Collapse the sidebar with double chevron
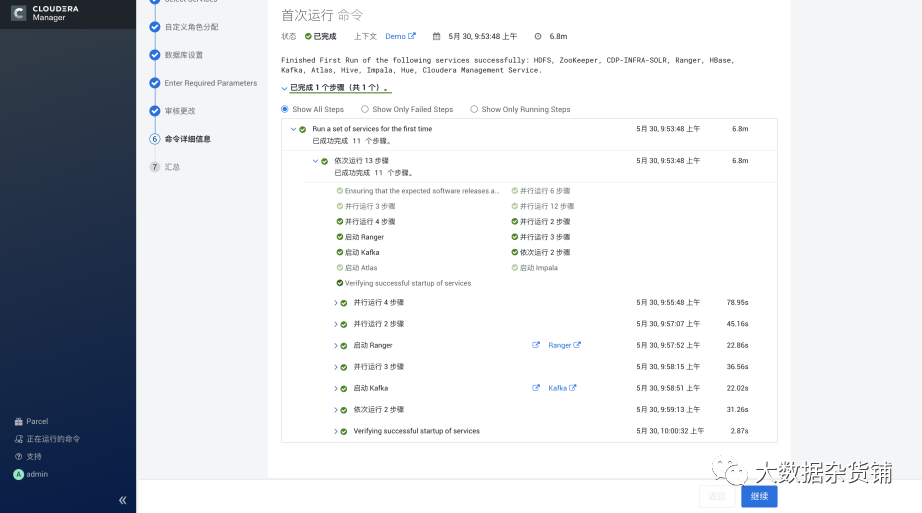Viewport: 922px width, 513px height. (x=122, y=501)
